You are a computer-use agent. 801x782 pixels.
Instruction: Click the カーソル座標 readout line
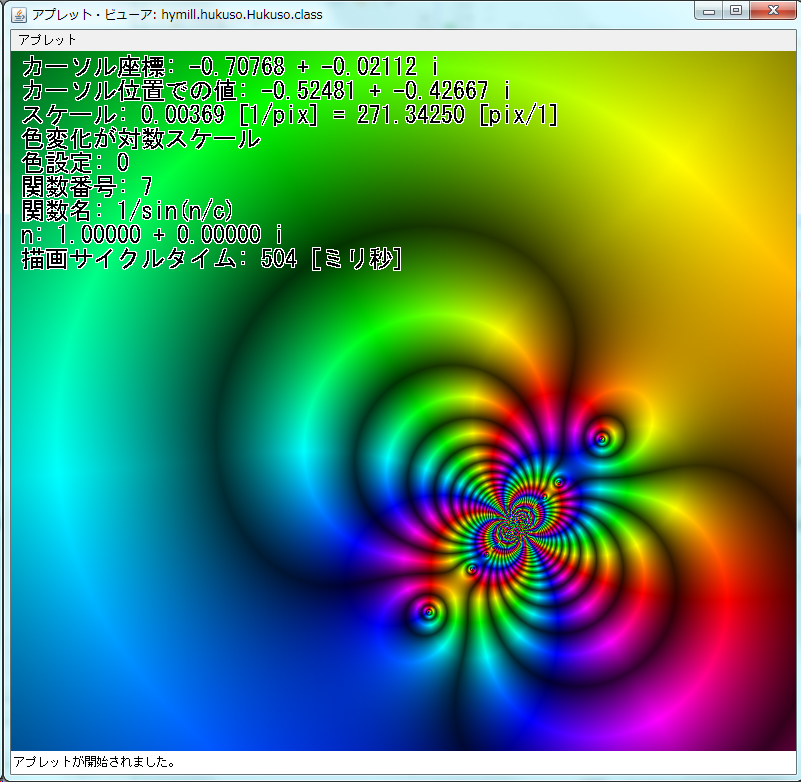(x=230, y=67)
